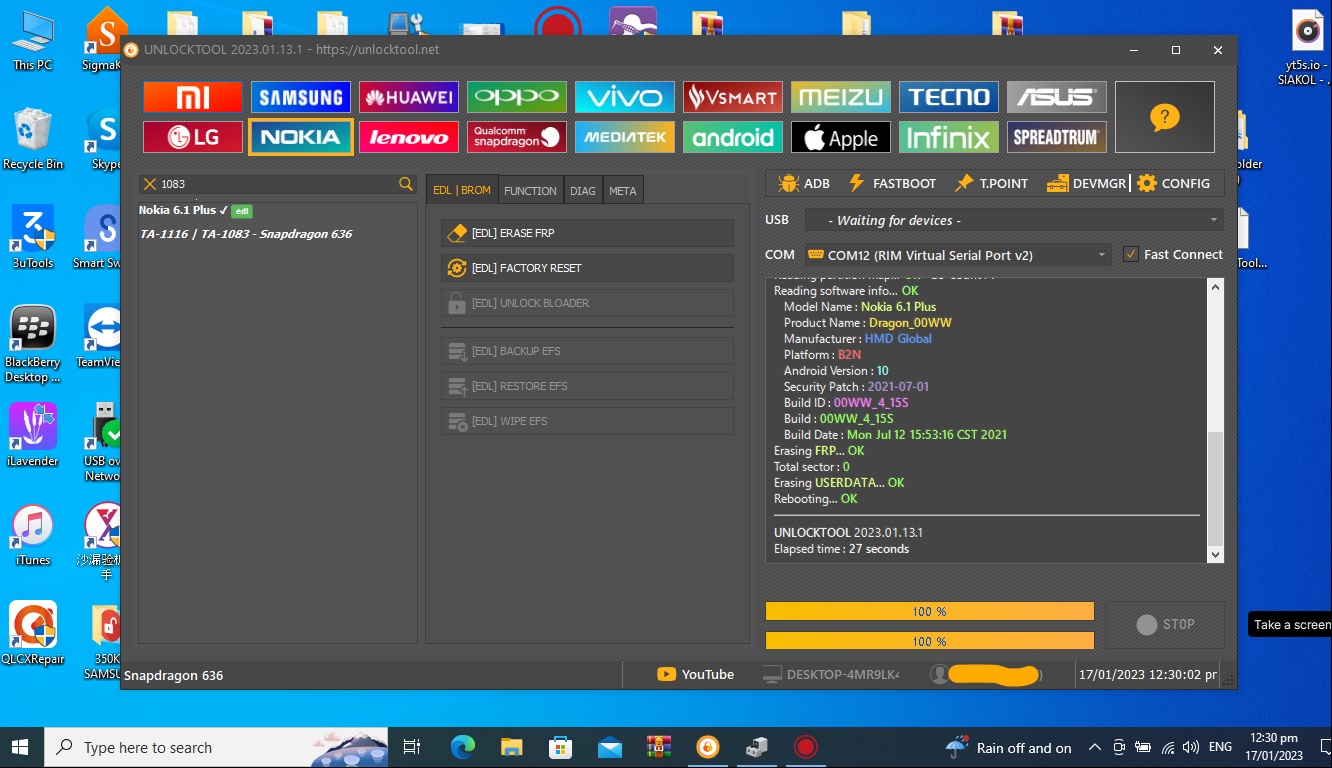This screenshot has width=1332, height=768.
Task: Click the upper 100 % progress bar
Action: point(930,611)
